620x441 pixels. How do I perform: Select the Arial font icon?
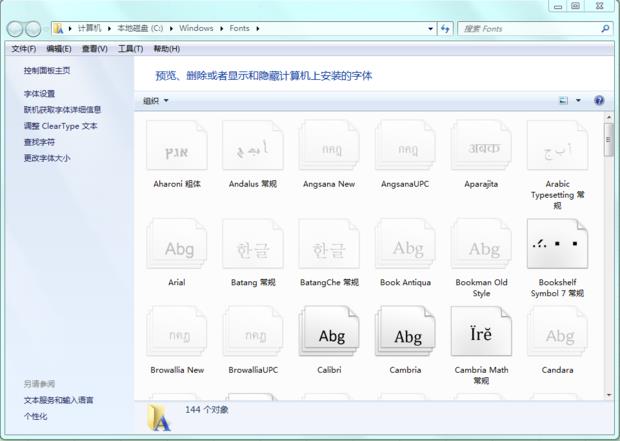click(x=177, y=244)
